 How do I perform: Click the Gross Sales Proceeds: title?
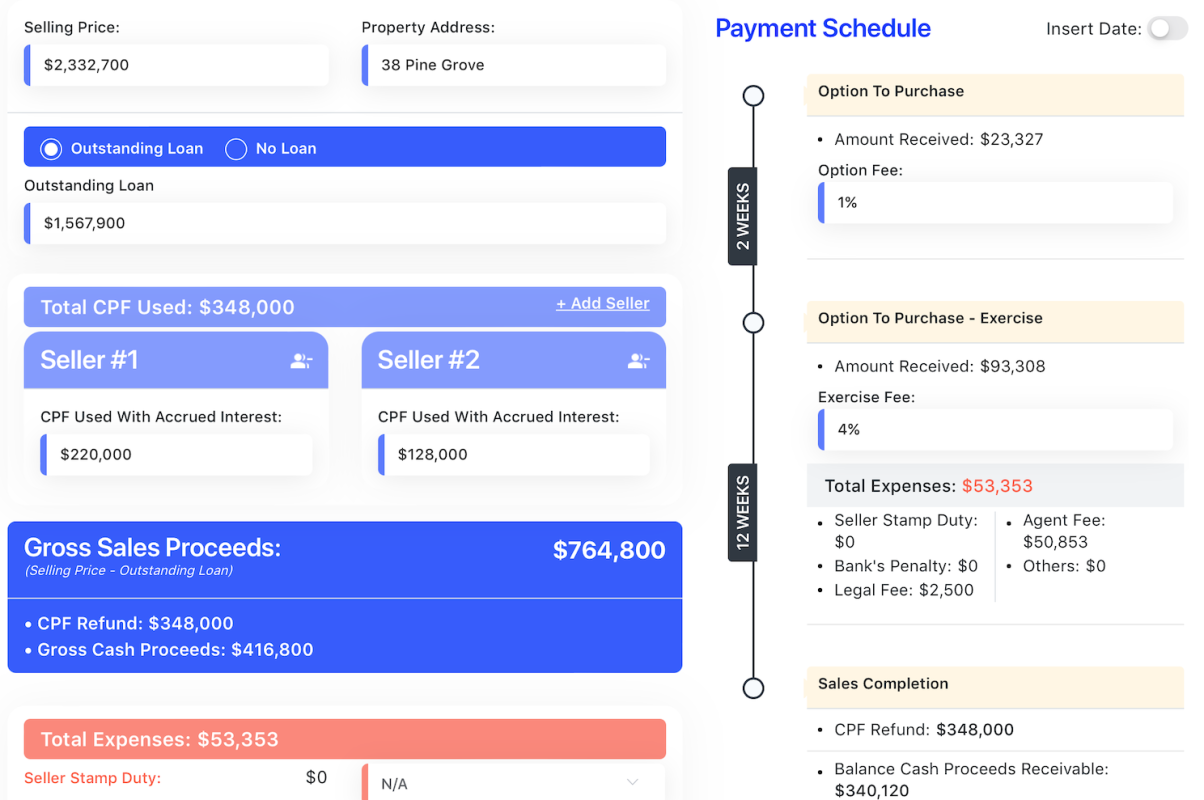click(x=152, y=548)
